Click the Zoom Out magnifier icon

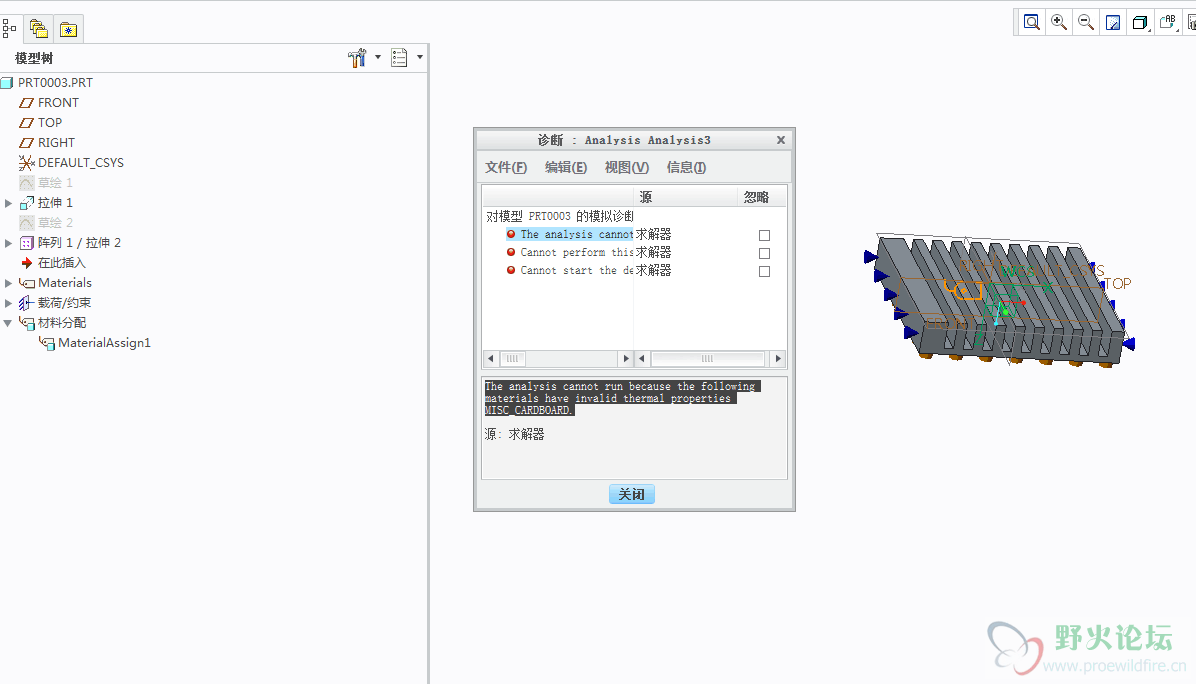[1085, 22]
